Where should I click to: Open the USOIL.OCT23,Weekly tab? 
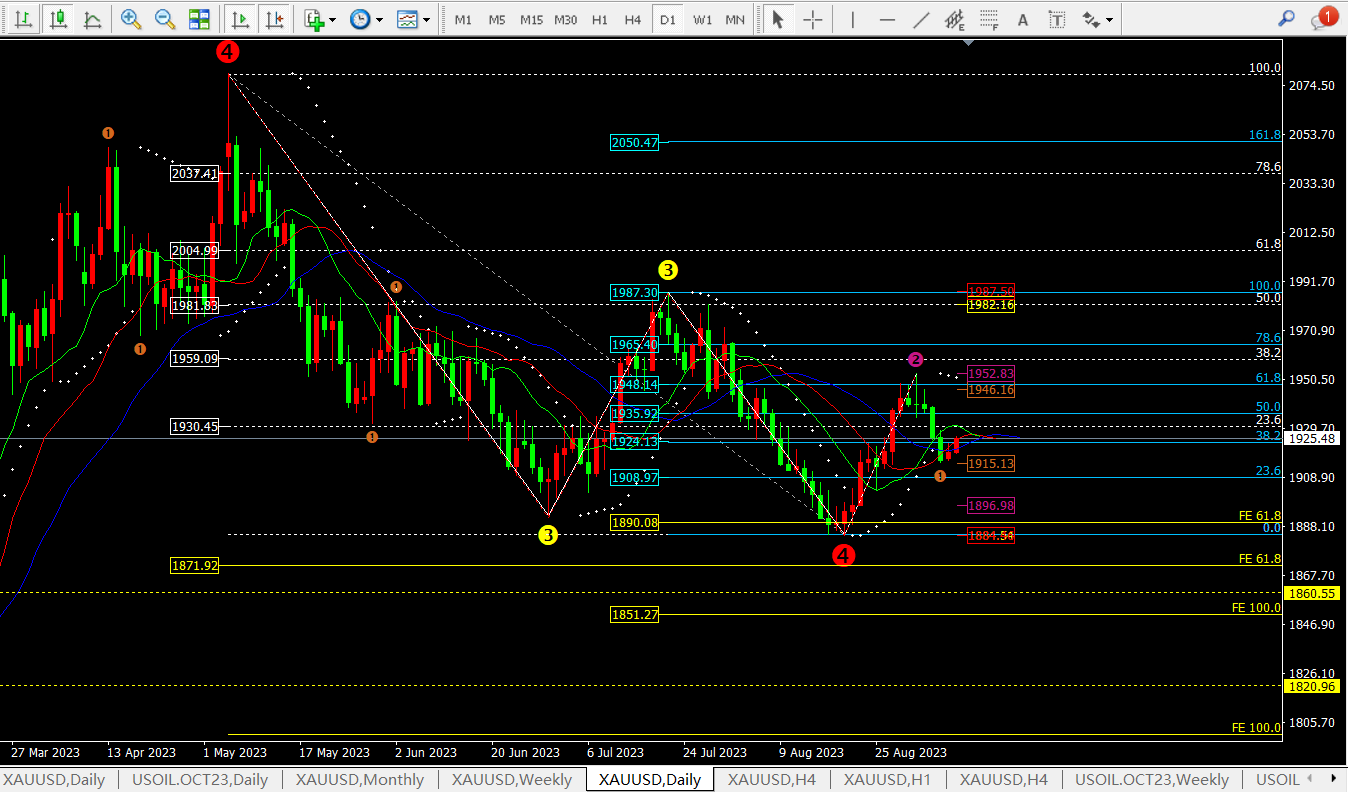(1152, 780)
